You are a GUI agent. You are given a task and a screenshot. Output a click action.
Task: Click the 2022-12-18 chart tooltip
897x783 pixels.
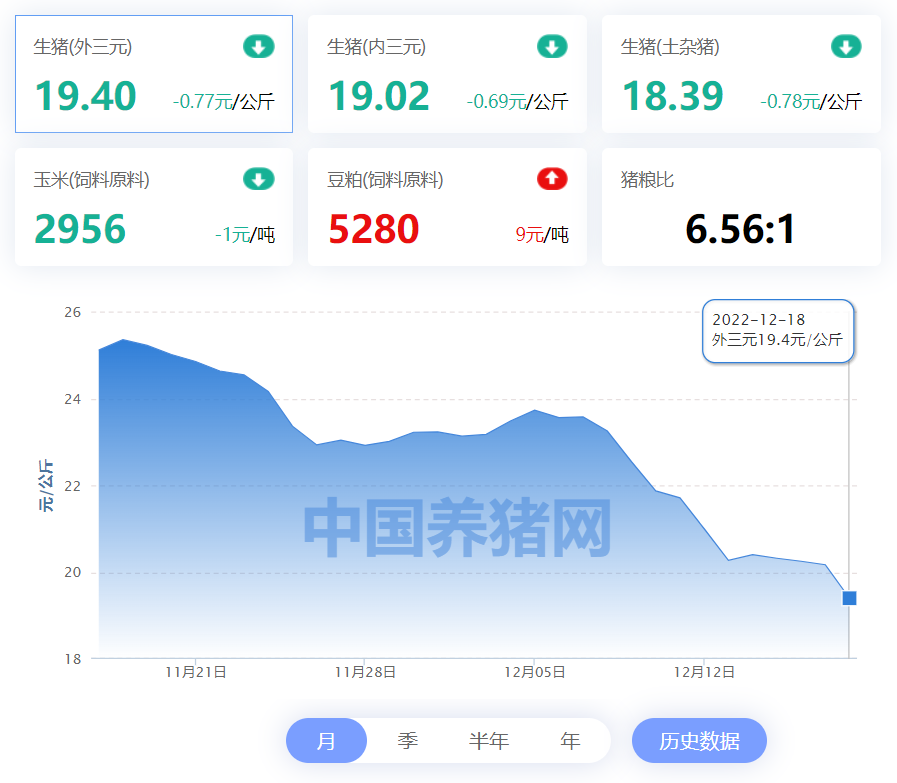pos(778,330)
